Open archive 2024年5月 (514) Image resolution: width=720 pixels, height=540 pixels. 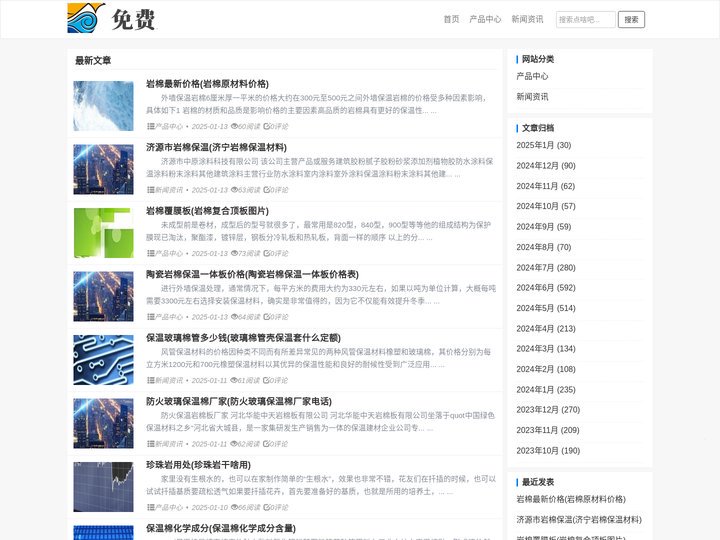coord(546,308)
